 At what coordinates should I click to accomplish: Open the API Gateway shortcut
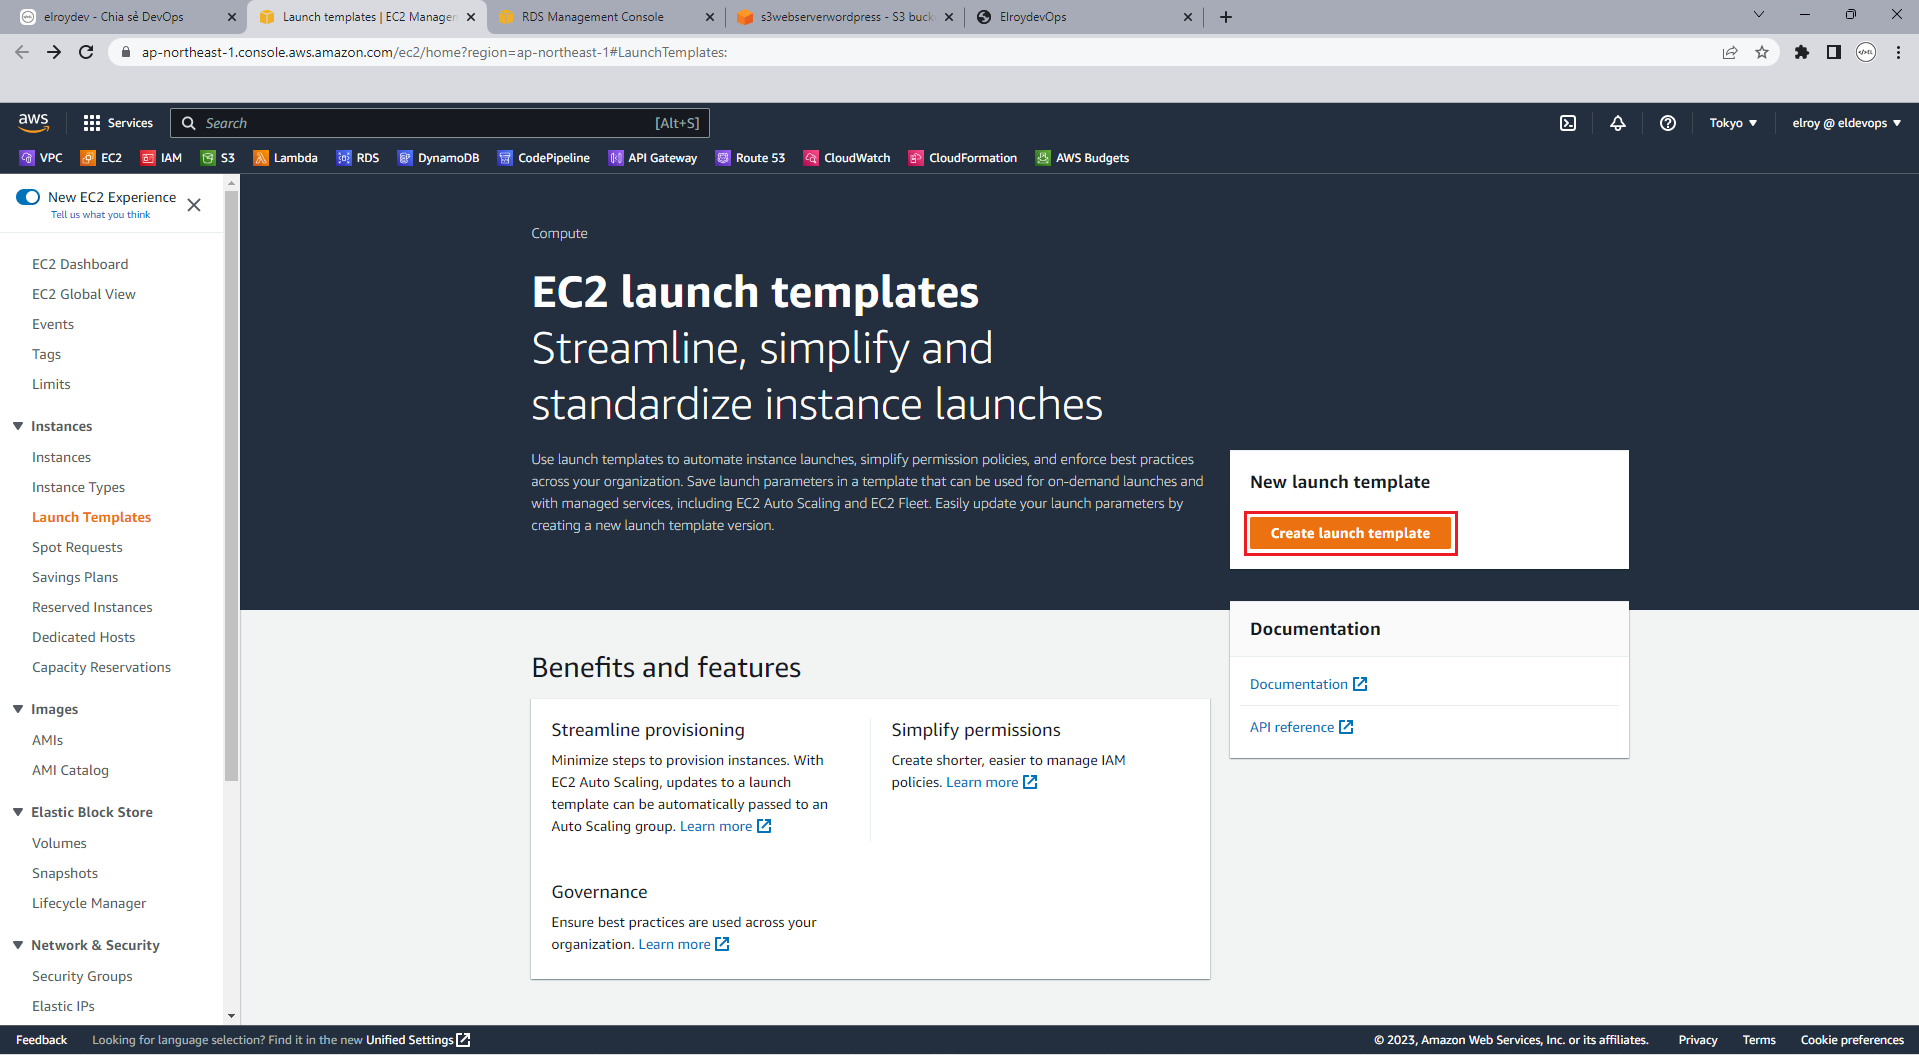tap(652, 158)
